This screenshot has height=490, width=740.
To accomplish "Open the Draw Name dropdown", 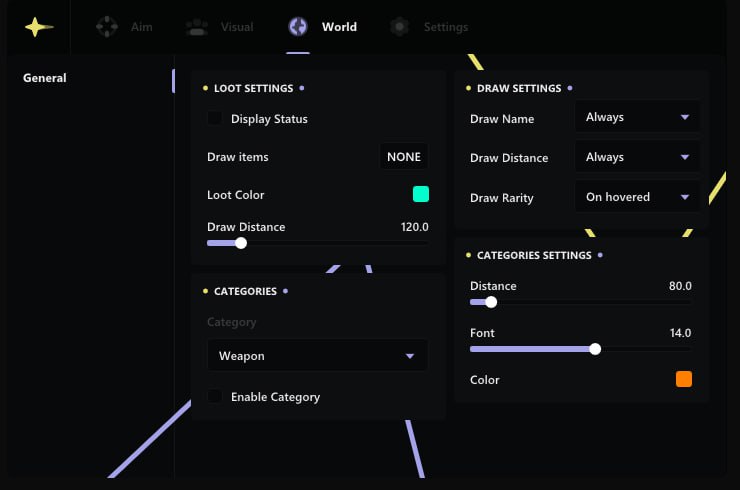I will click(637, 117).
